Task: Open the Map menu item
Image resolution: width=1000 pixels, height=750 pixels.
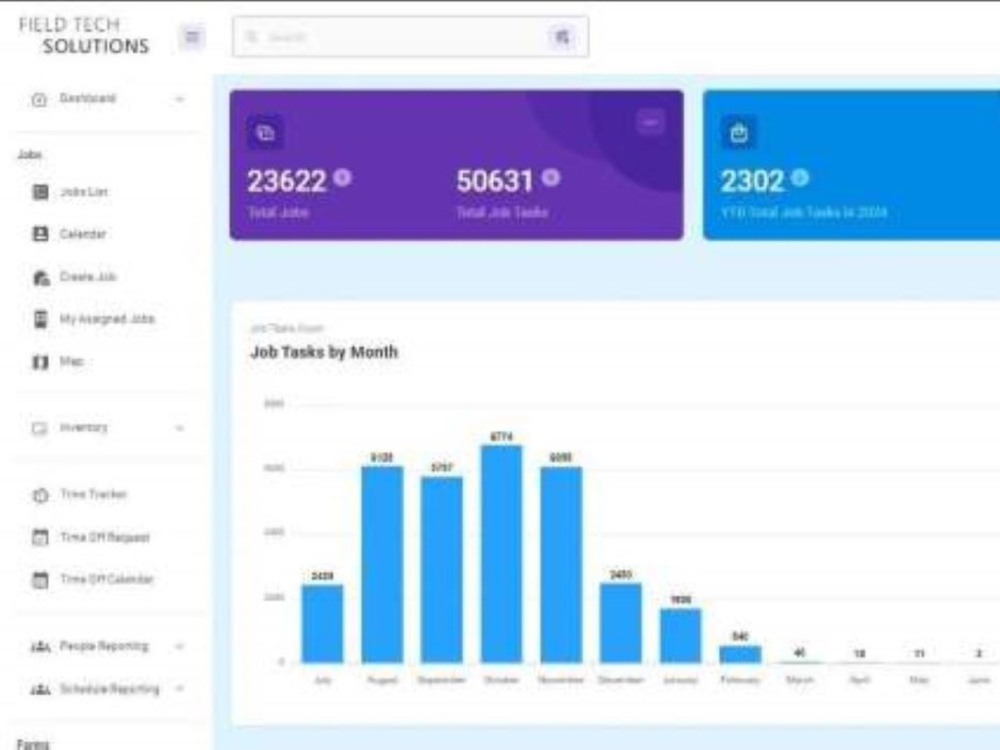Action: 71,361
